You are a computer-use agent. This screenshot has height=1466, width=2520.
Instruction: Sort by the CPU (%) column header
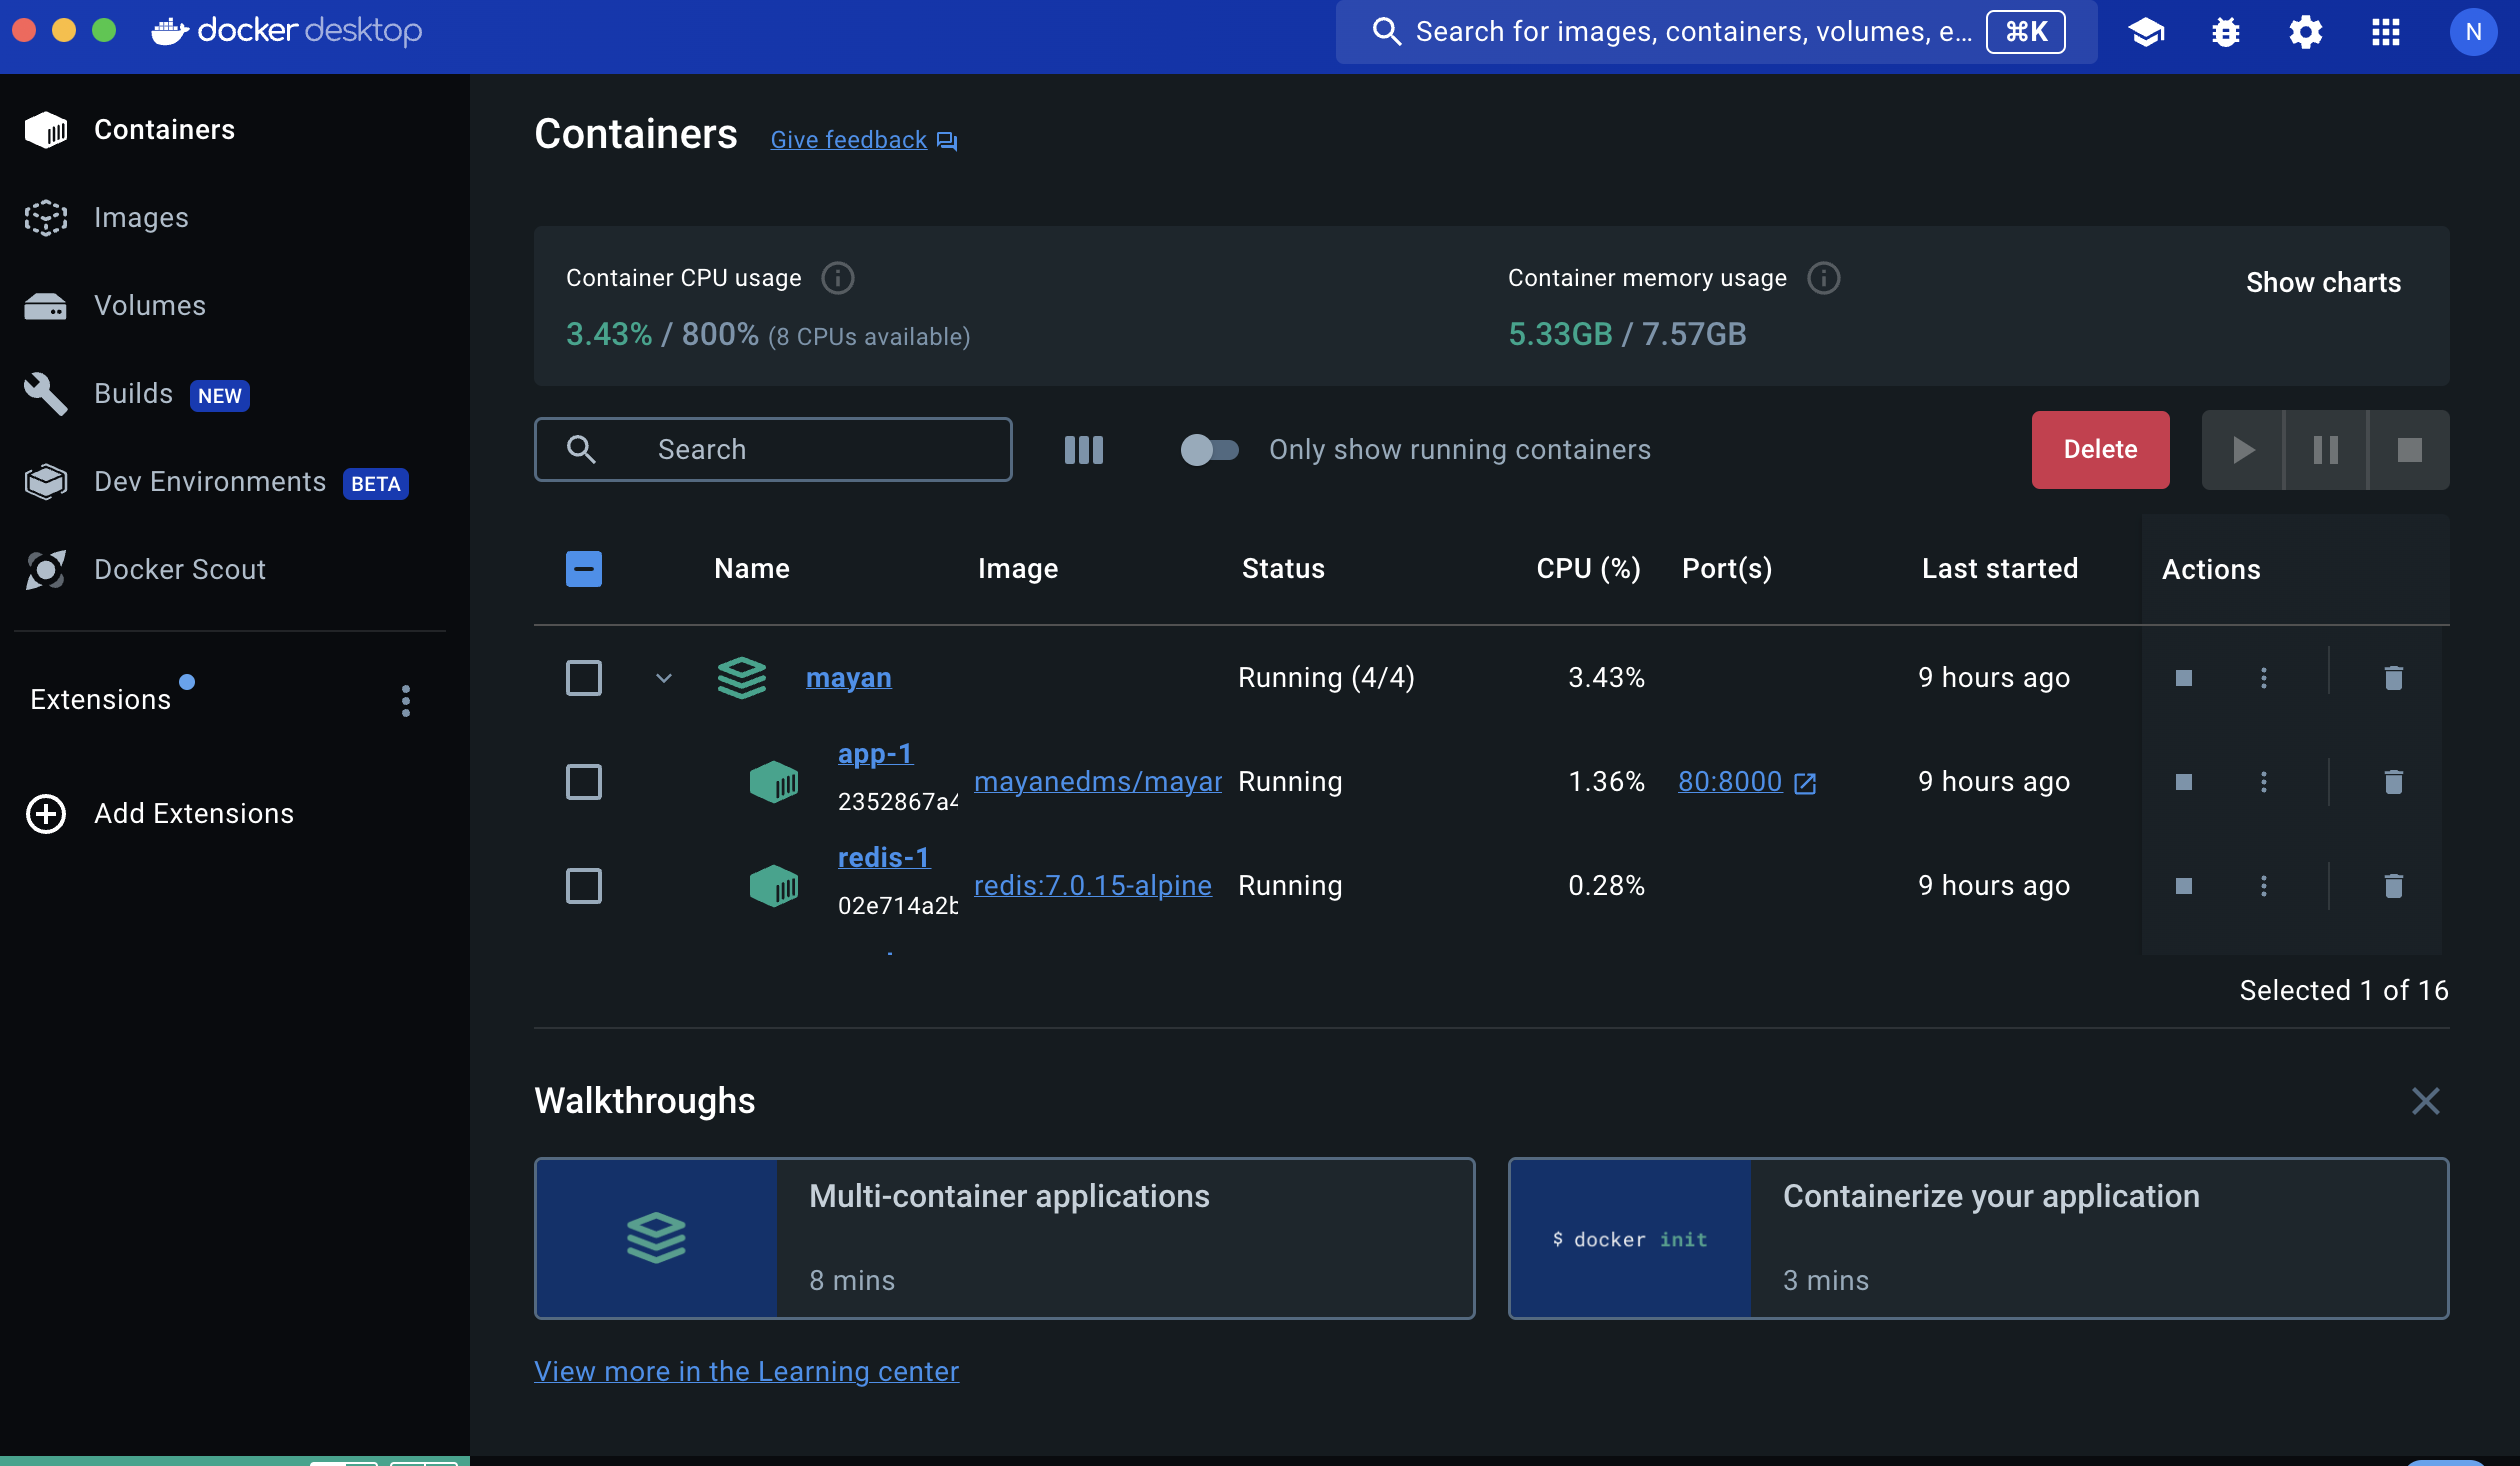1588,569
